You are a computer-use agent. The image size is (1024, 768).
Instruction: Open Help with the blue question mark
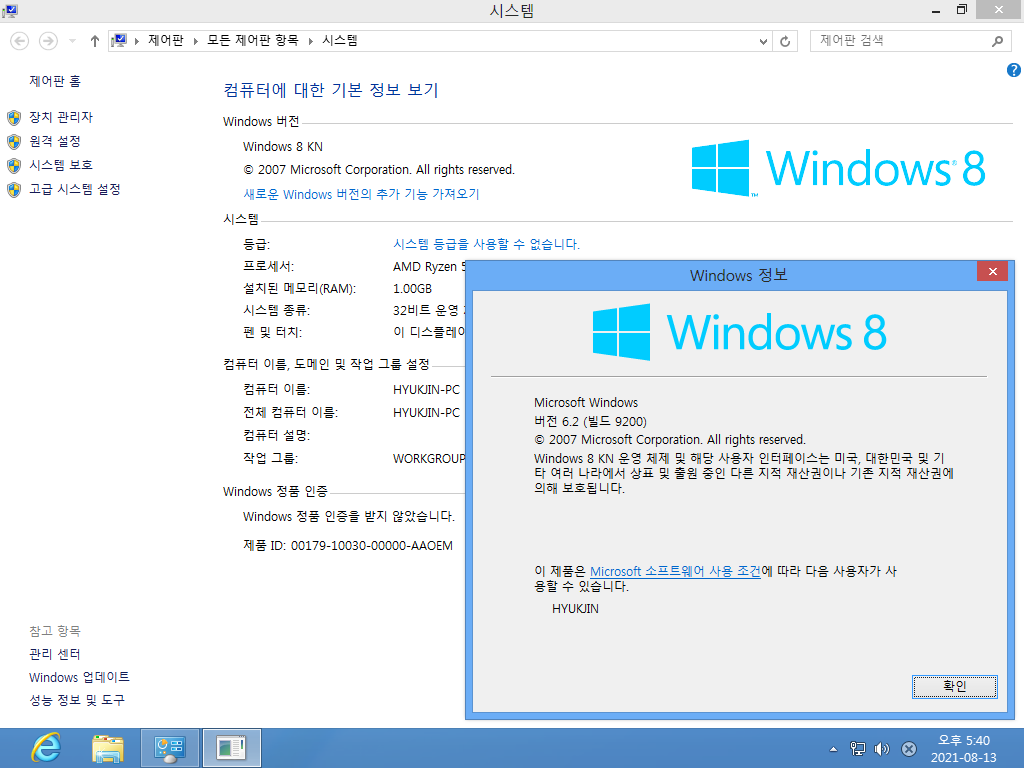1014,70
